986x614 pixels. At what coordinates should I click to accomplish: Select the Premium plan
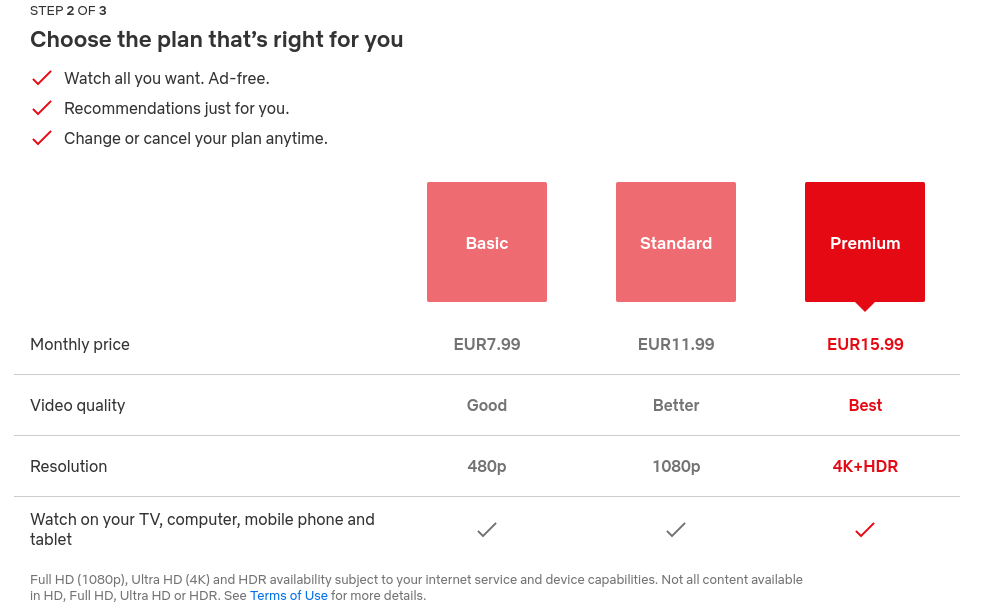pyautogui.click(x=864, y=242)
